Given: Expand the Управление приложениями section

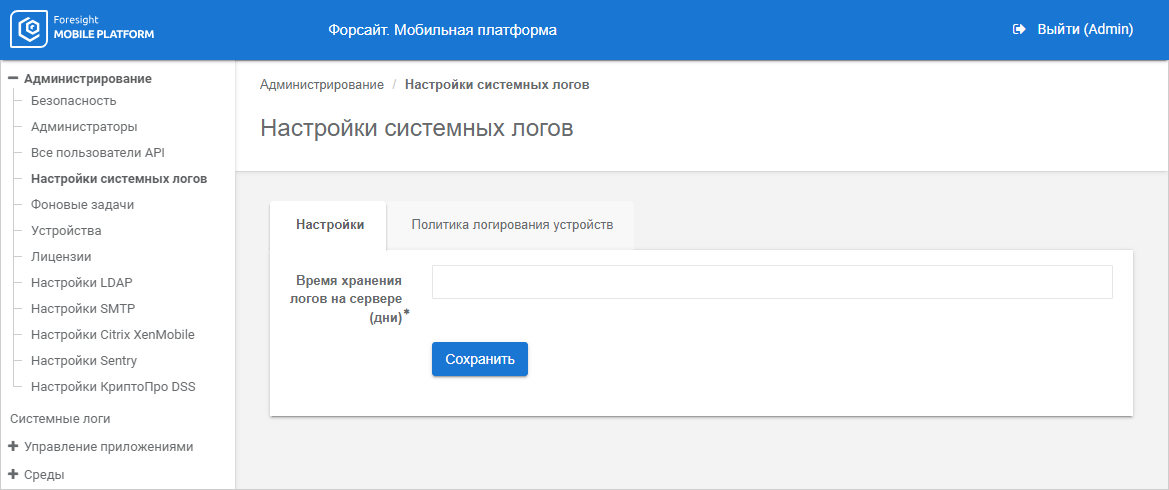Looking at the screenshot, I should (x=13, y=447).
